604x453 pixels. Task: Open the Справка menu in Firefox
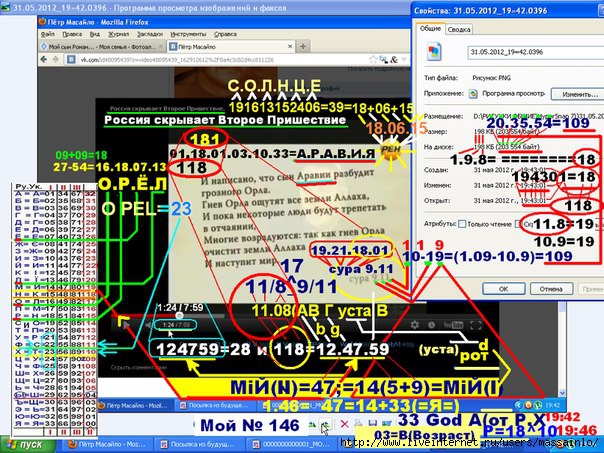point(225,34)
